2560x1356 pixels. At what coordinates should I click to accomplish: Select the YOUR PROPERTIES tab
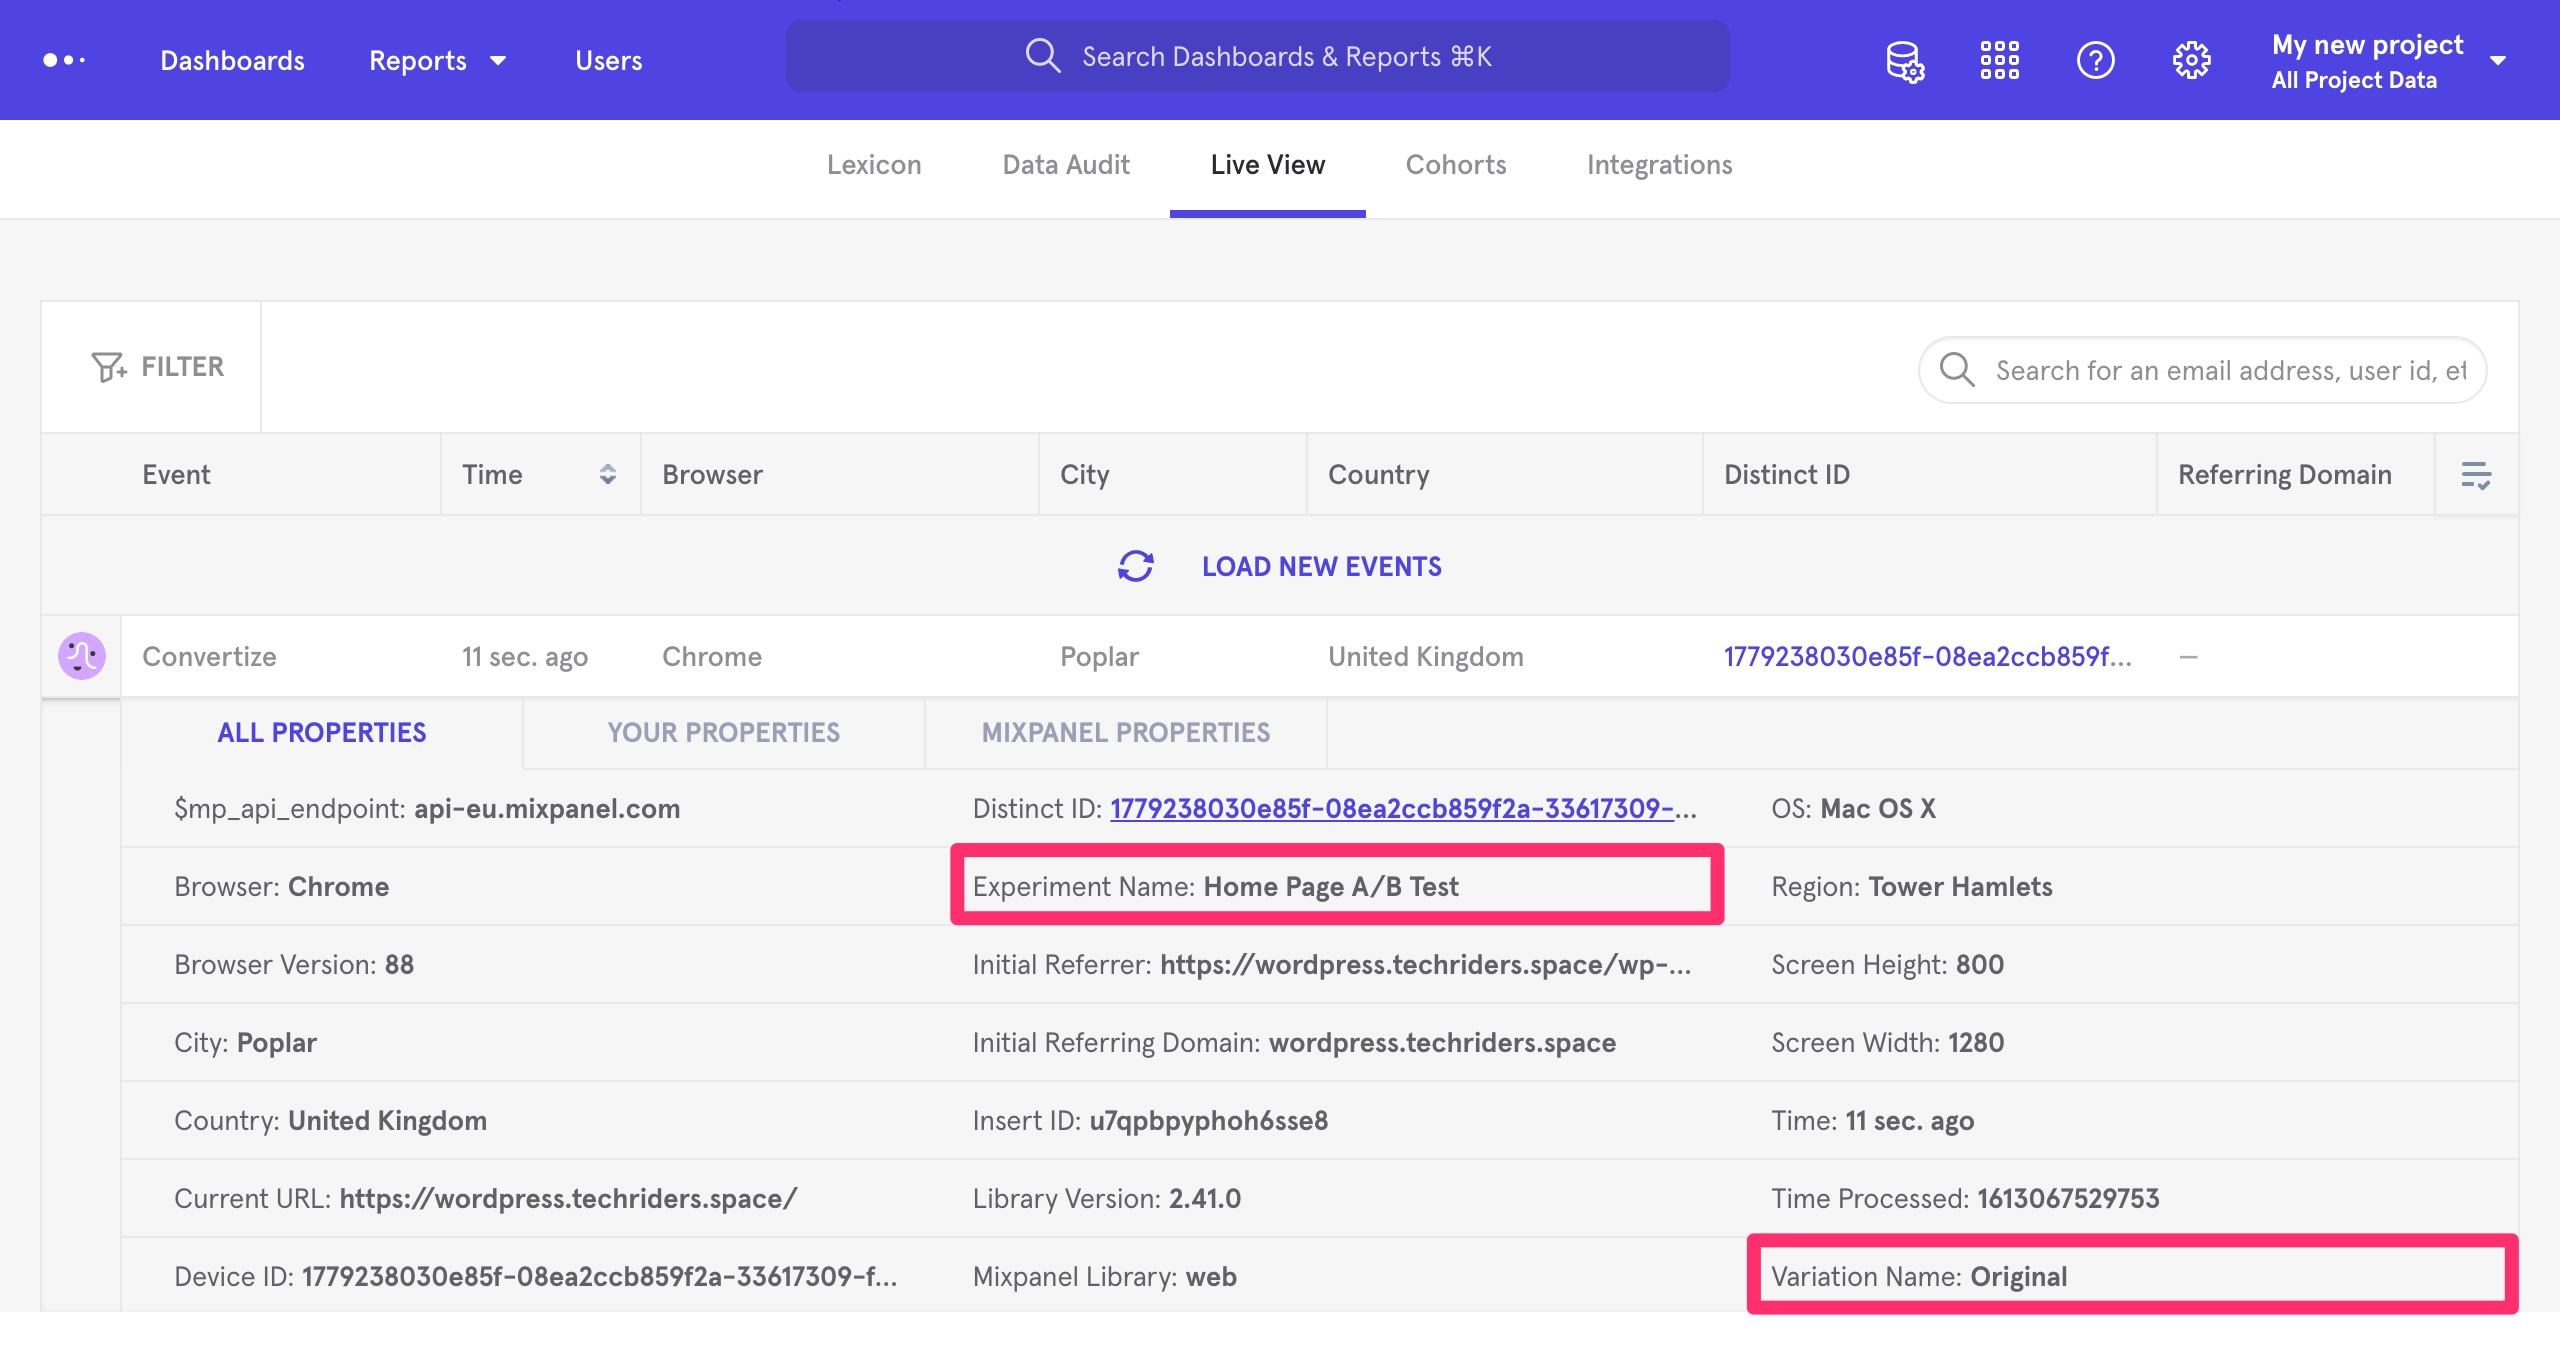(x=724, y=732)
